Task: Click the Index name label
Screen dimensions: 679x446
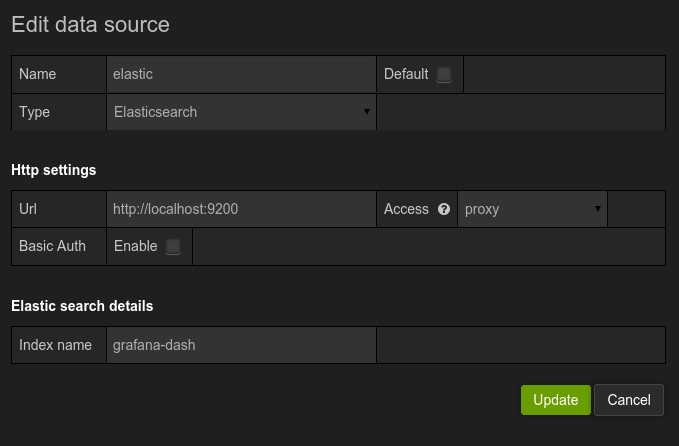Action: click(x=55, y=345)
